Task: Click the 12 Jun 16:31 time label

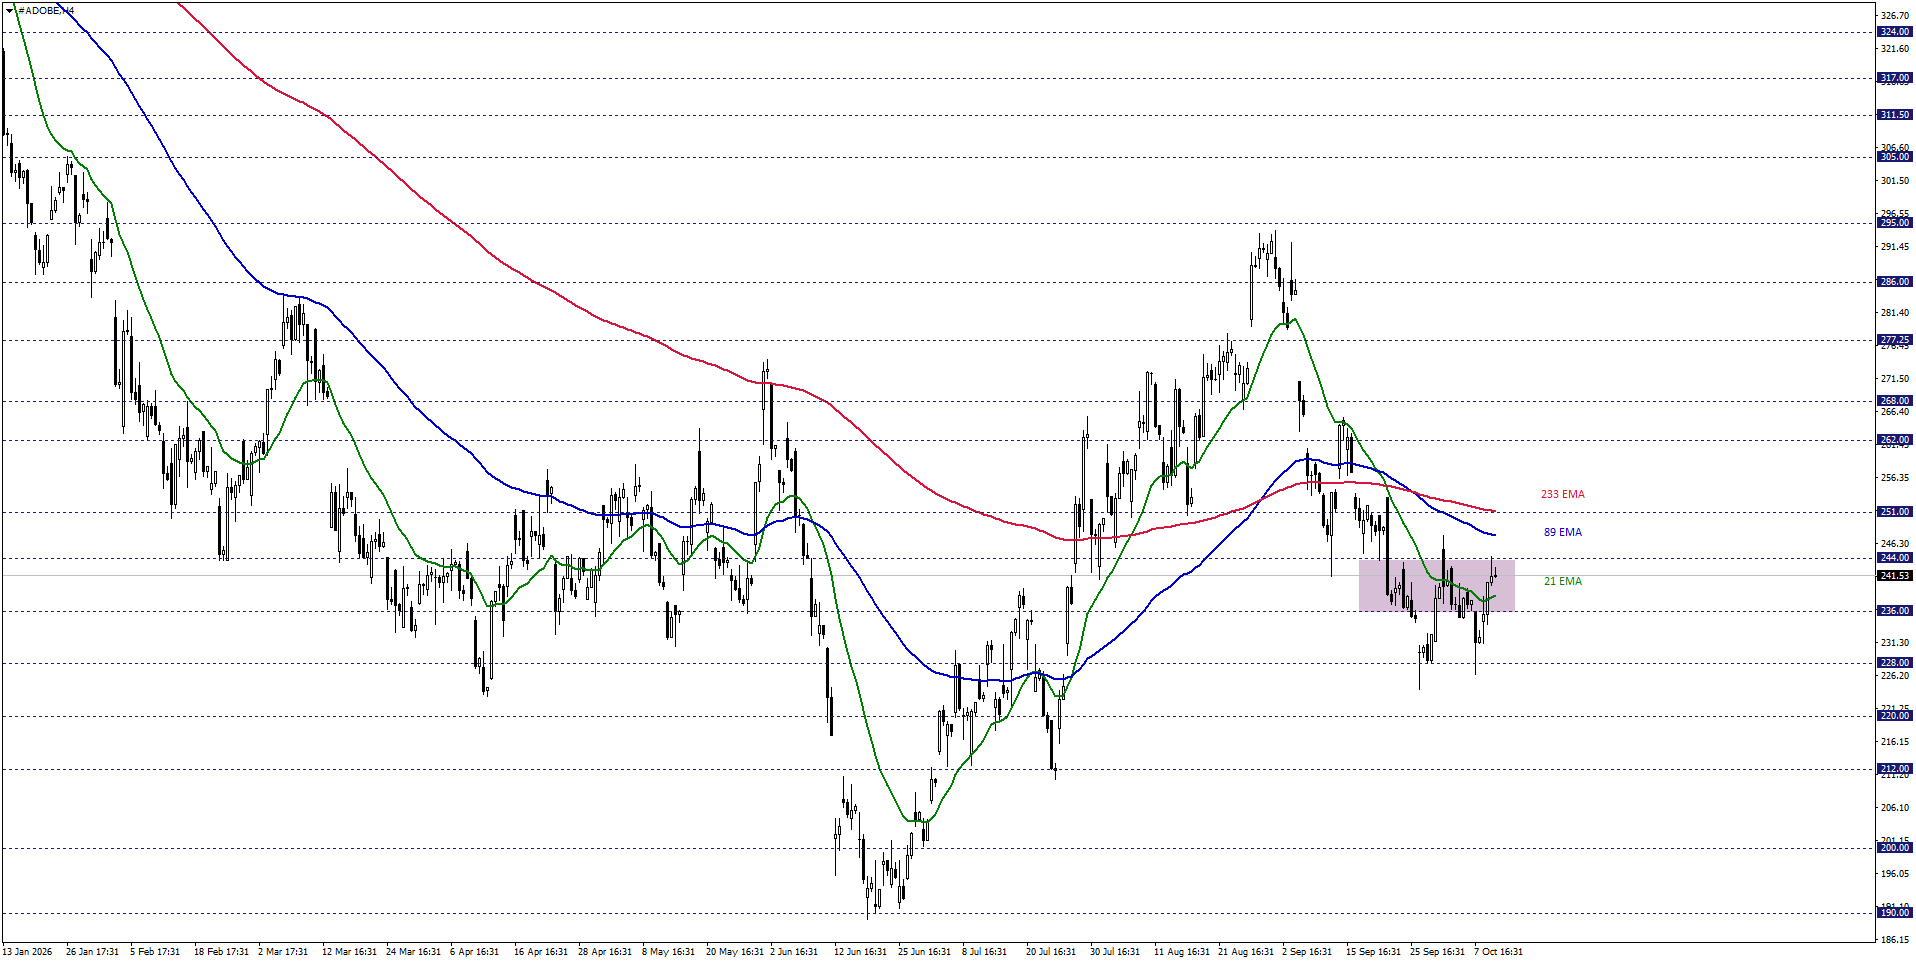Action: coord(860,952)
